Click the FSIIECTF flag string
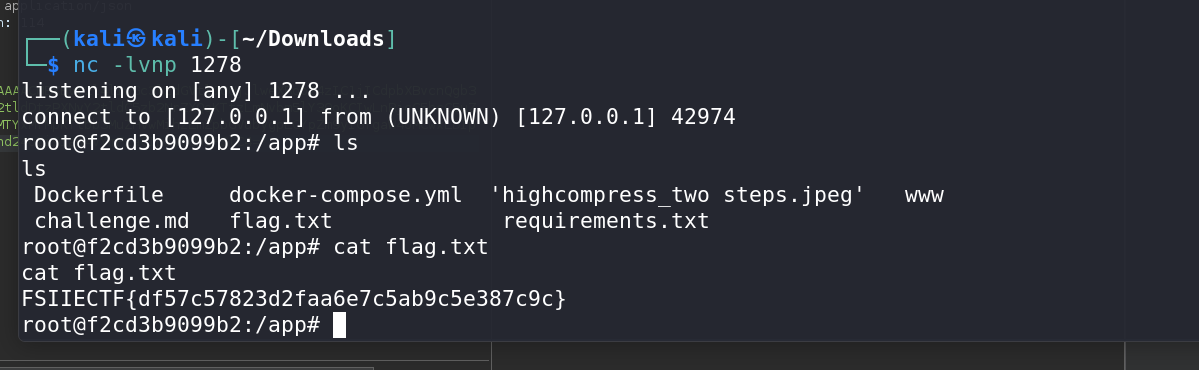The height and width of the screenshot is (370, 1199). (294, 299)
